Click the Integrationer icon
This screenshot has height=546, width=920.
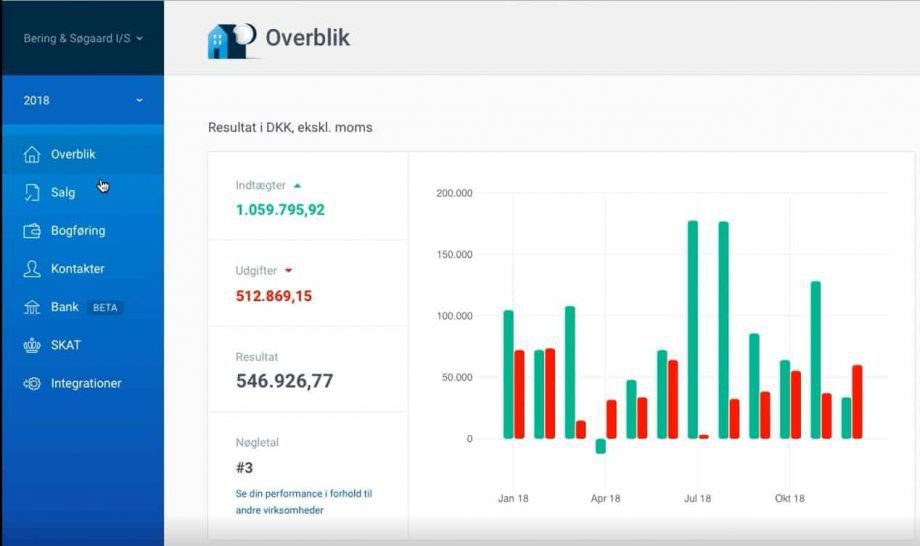click(32, 384)
